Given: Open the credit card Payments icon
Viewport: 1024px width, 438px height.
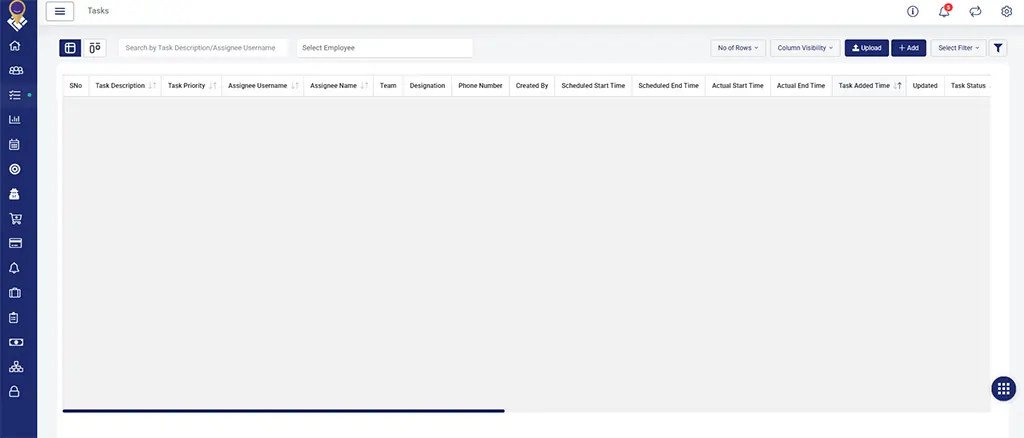Looking at the screenshot, I should [15, 243].
